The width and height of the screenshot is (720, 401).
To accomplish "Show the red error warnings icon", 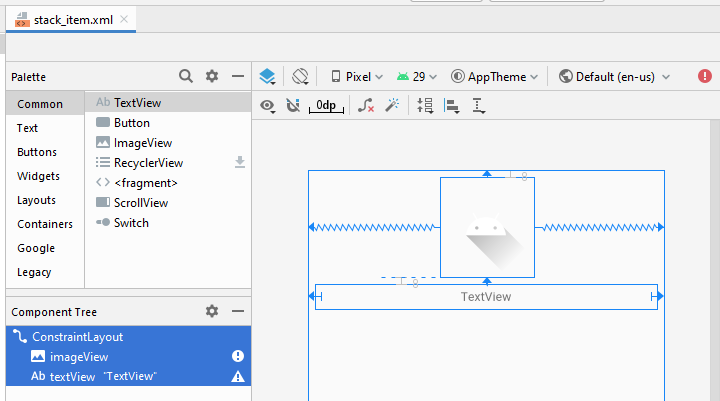I will [704, 76].
